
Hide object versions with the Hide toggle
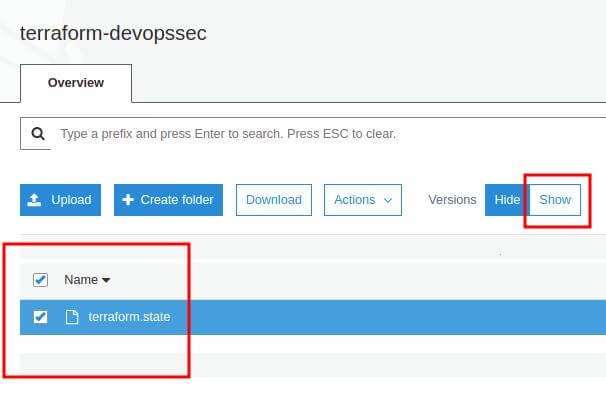(x=507, y=200)
